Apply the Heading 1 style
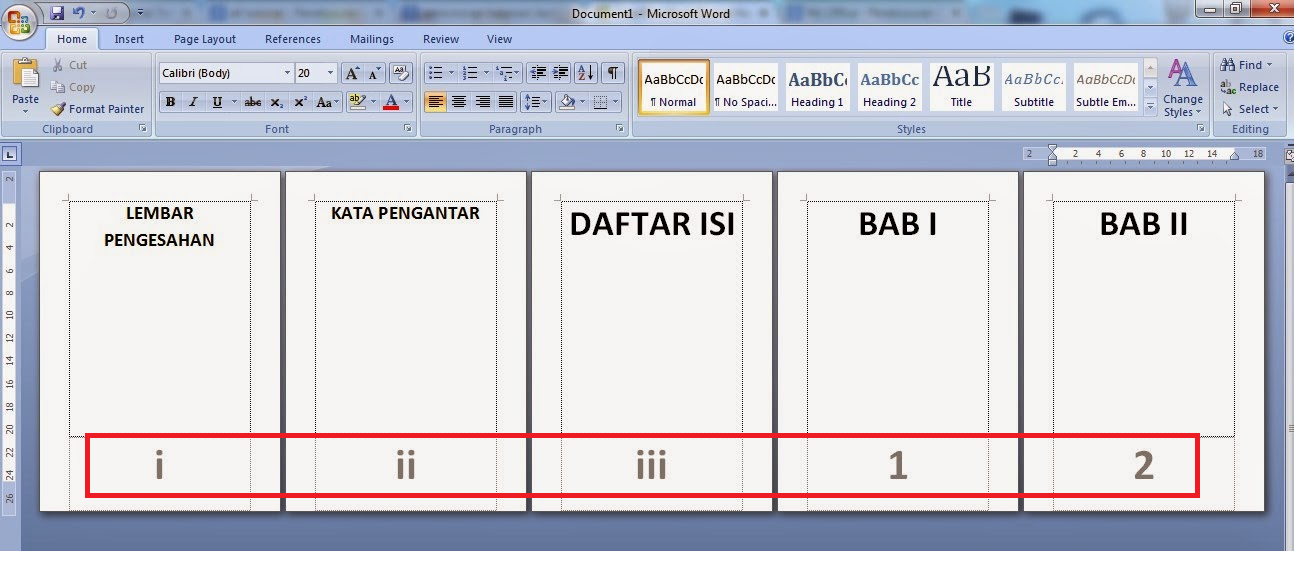The height and width of the screenshot is (570, 1294). click(817, 87)
